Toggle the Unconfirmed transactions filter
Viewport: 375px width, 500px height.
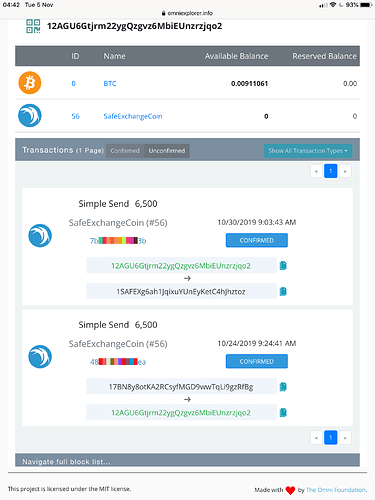tap(167, 151)
